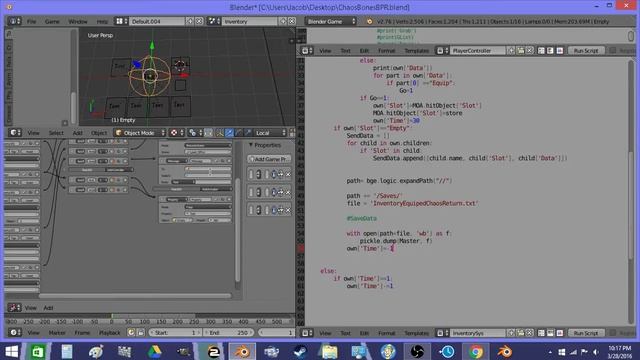Toggle syntax highlighting in upper text editor
640x360 pixels.
pyautogui.click(x=560, y=51)
